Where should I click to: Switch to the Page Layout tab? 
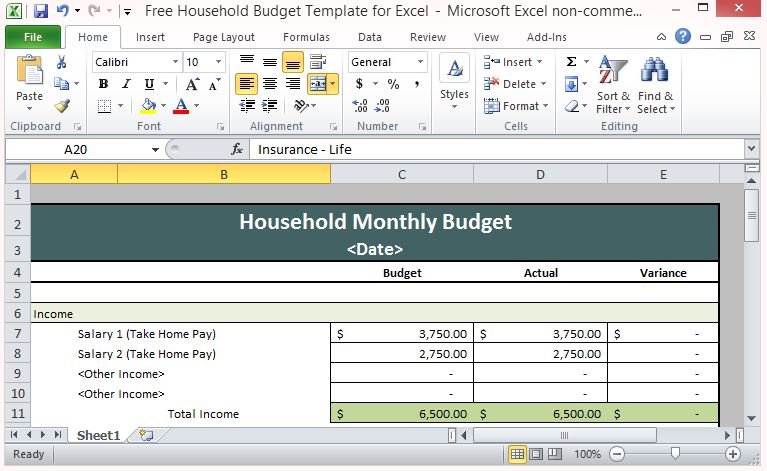[224, 37]
